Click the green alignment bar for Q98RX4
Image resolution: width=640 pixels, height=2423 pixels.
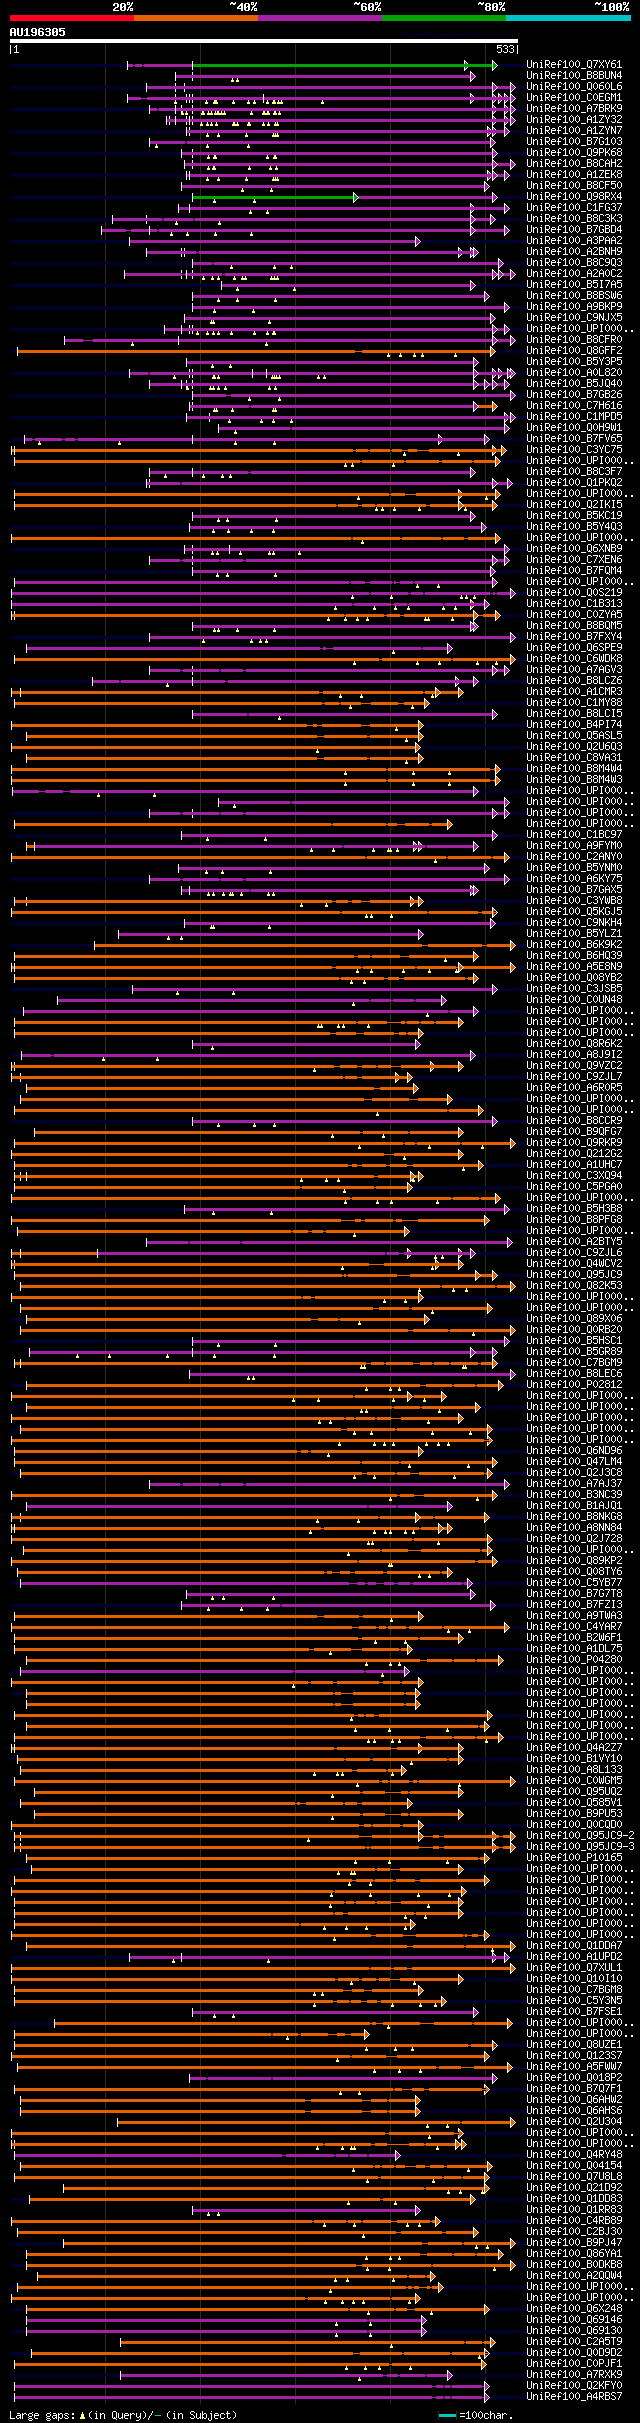pyautogui.click(x=275, y=197)
